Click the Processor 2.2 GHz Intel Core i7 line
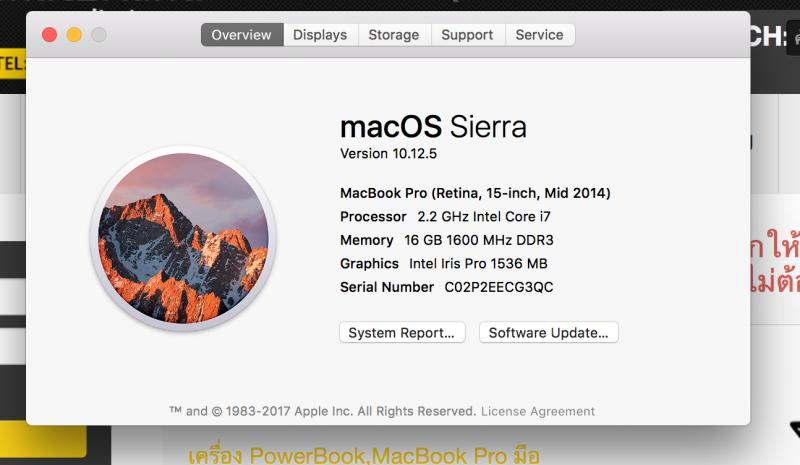Image resolution: width=800 pixels, height=465 pixels. [445, 216]
